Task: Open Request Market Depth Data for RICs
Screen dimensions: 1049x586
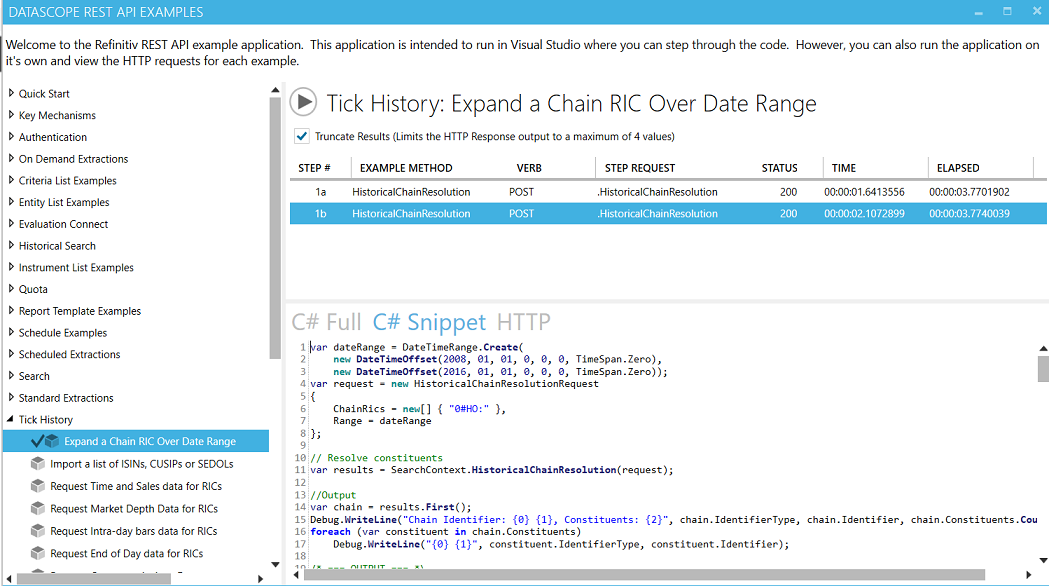Action: tap(134, 508)
